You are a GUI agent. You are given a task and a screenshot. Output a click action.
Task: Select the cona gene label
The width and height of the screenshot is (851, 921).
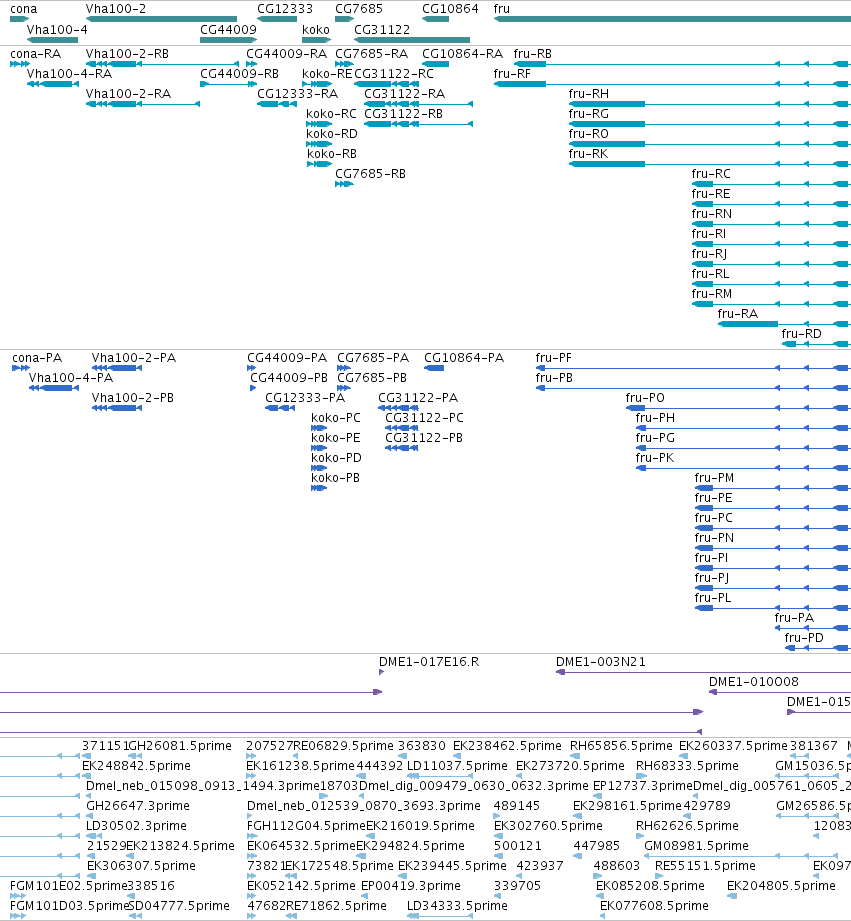point(23,9)
